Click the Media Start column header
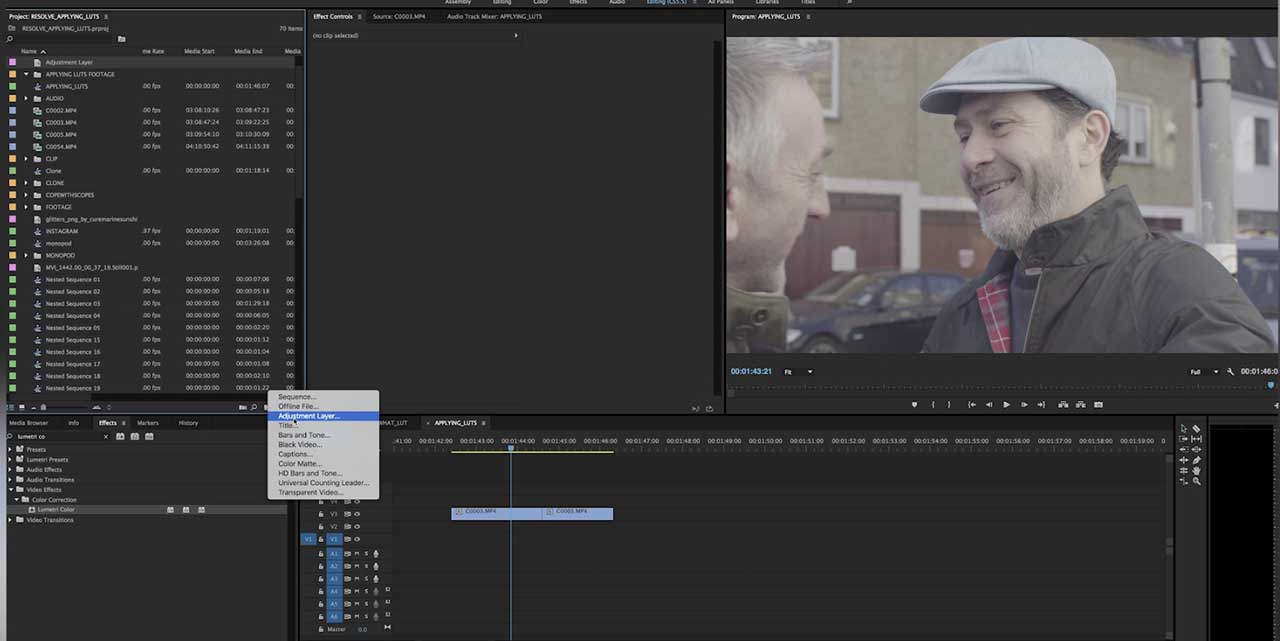This screenshot has width=1280, height=641. (x=200, y=51)
